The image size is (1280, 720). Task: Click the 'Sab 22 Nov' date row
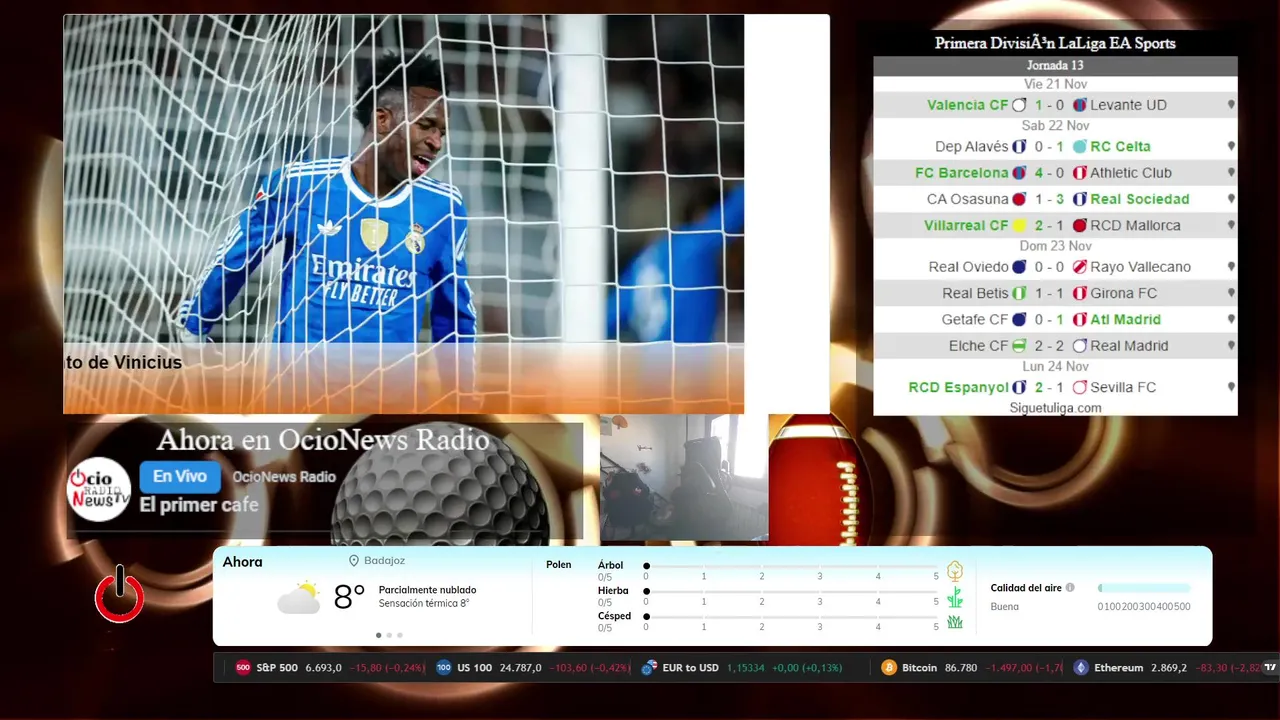1055,126
